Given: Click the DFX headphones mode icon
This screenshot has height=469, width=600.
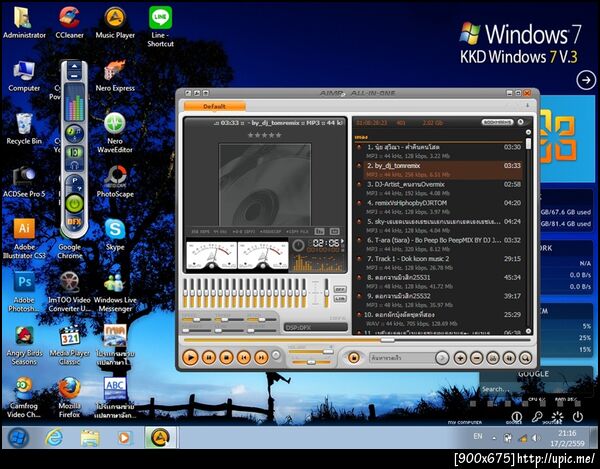Looking at the screenshot, I should (74, 165).
